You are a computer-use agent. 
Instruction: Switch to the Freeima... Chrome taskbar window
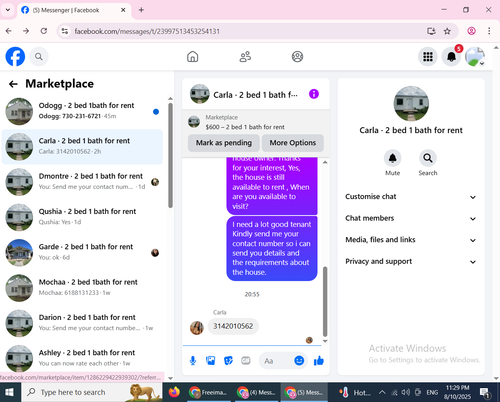click(x=209, y=392)
